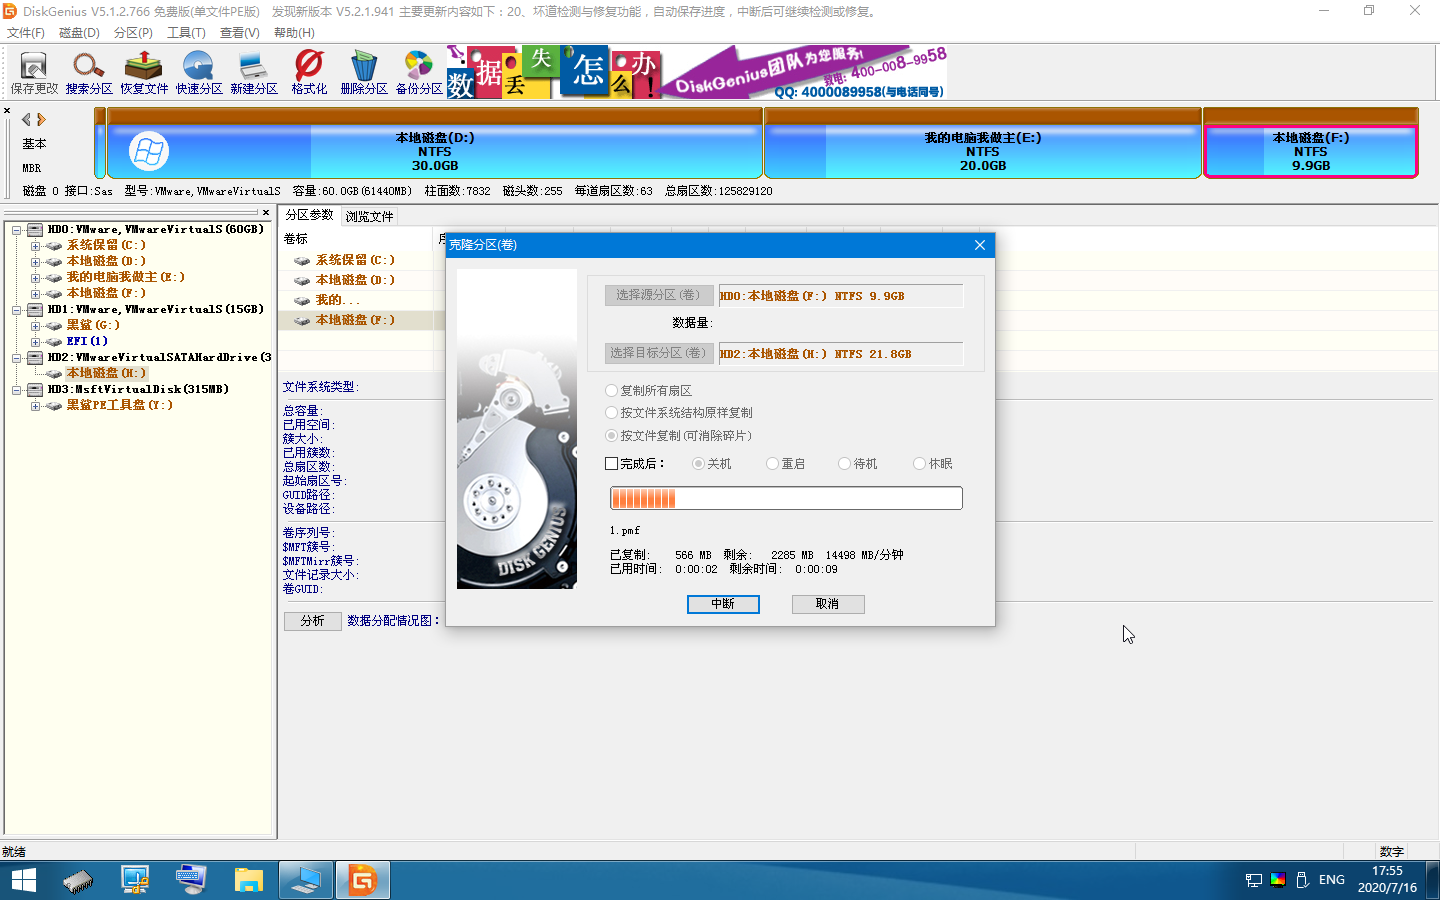
Task: Switch to the 分区参数 tab
Action: click(310, 215)
